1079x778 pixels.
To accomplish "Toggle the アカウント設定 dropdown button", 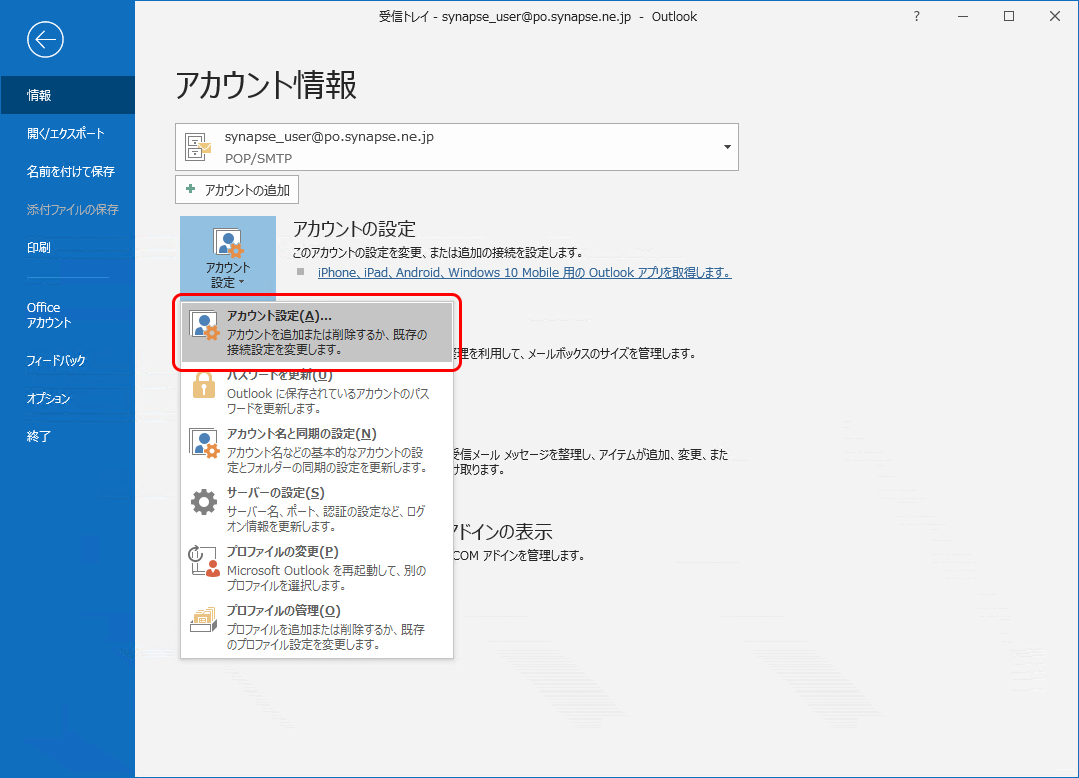I will [228, 257].
